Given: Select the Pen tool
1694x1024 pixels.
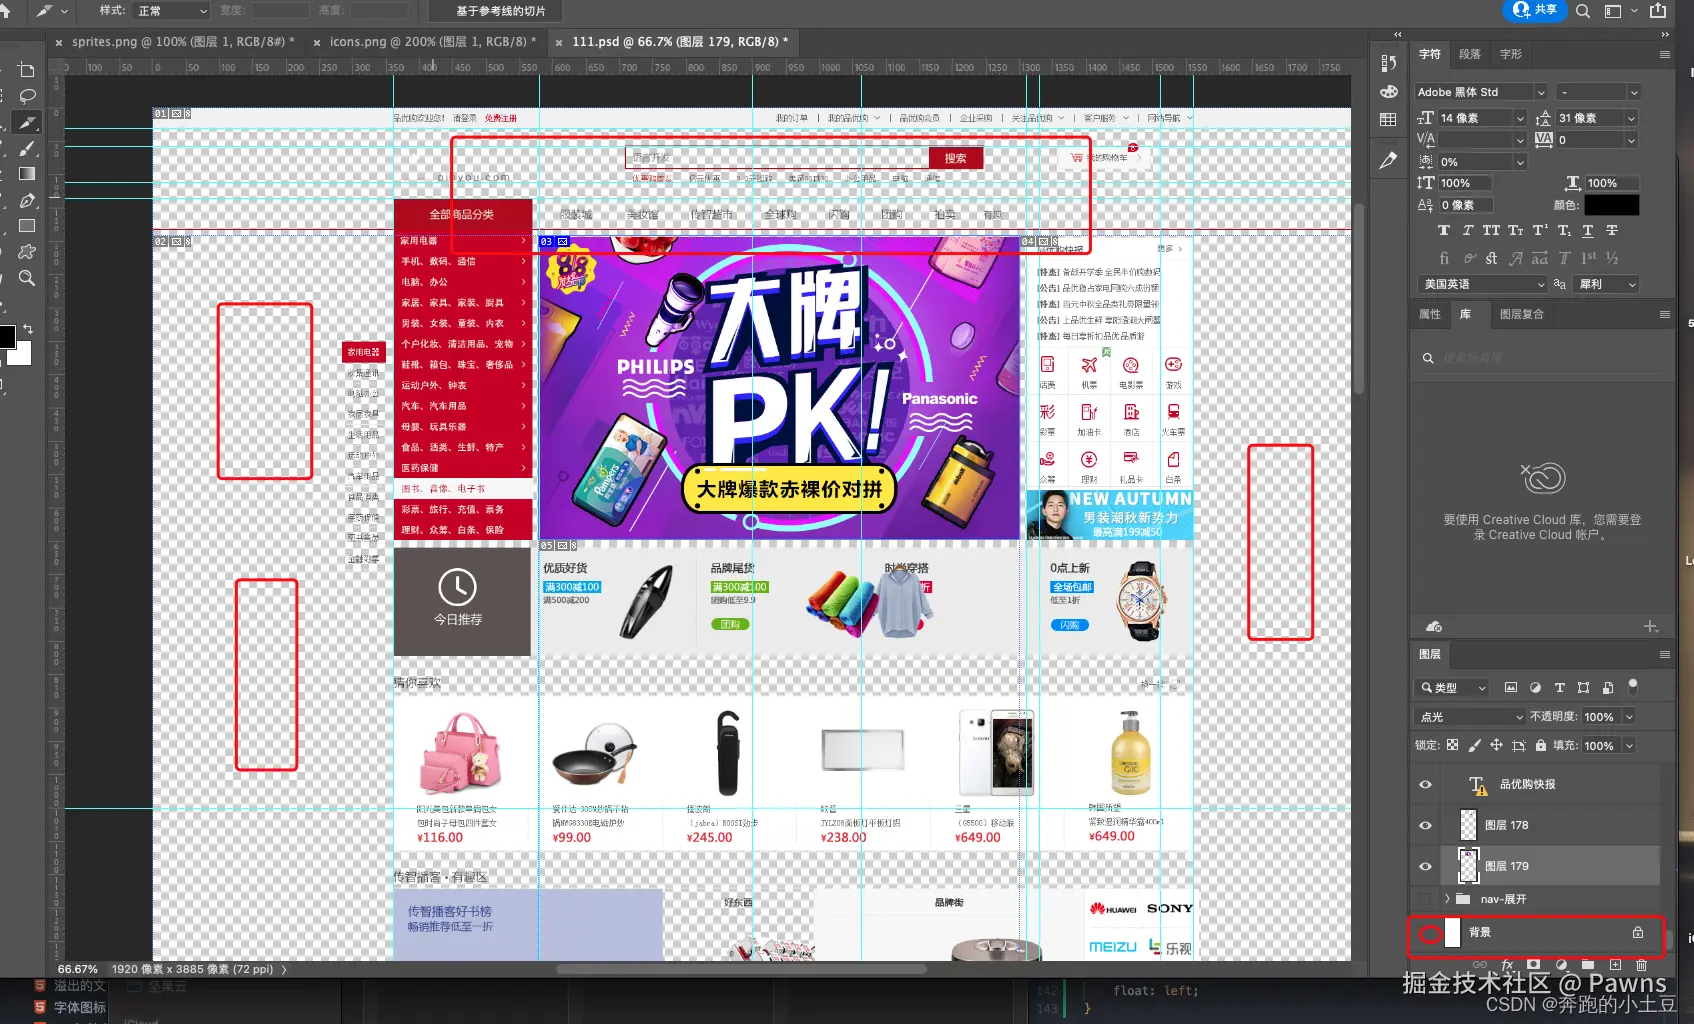Looking at the screenshot, I should coord(27,199).
